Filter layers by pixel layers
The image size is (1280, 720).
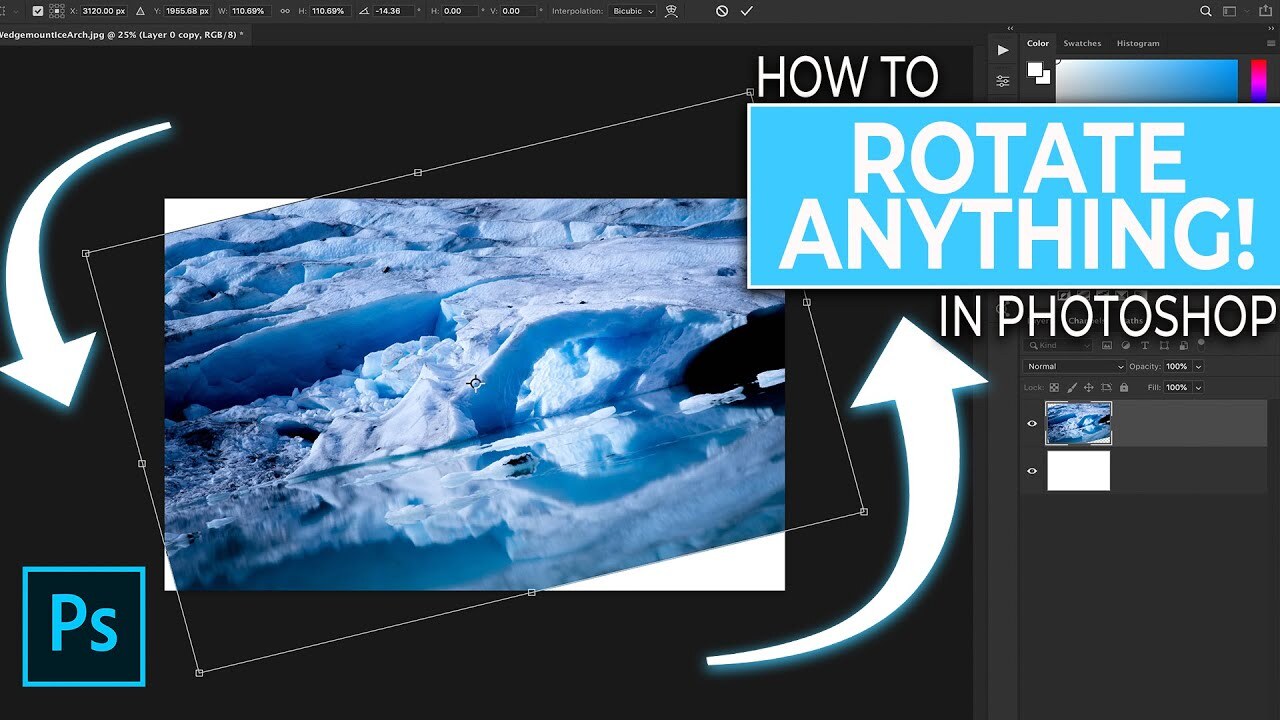tap(1107, 345)
